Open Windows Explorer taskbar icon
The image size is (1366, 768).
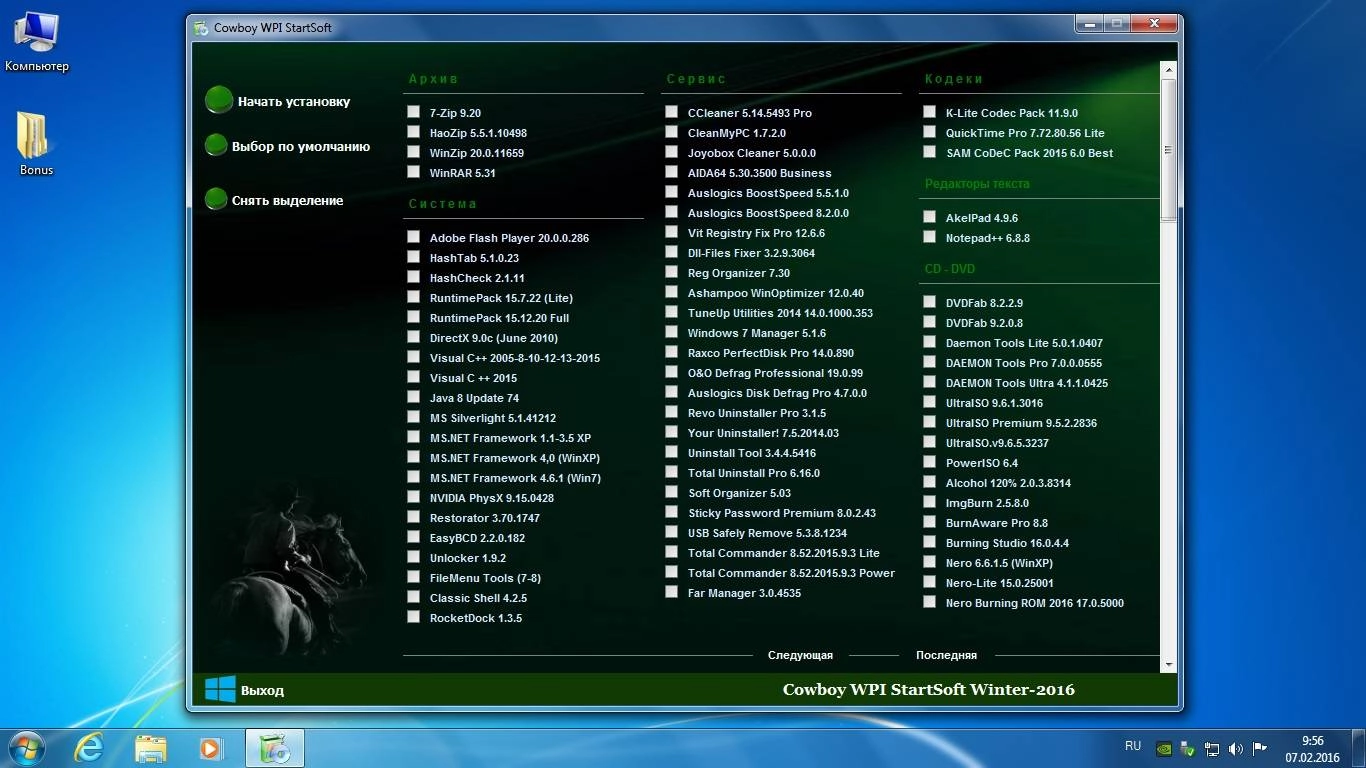pos(151,748)
